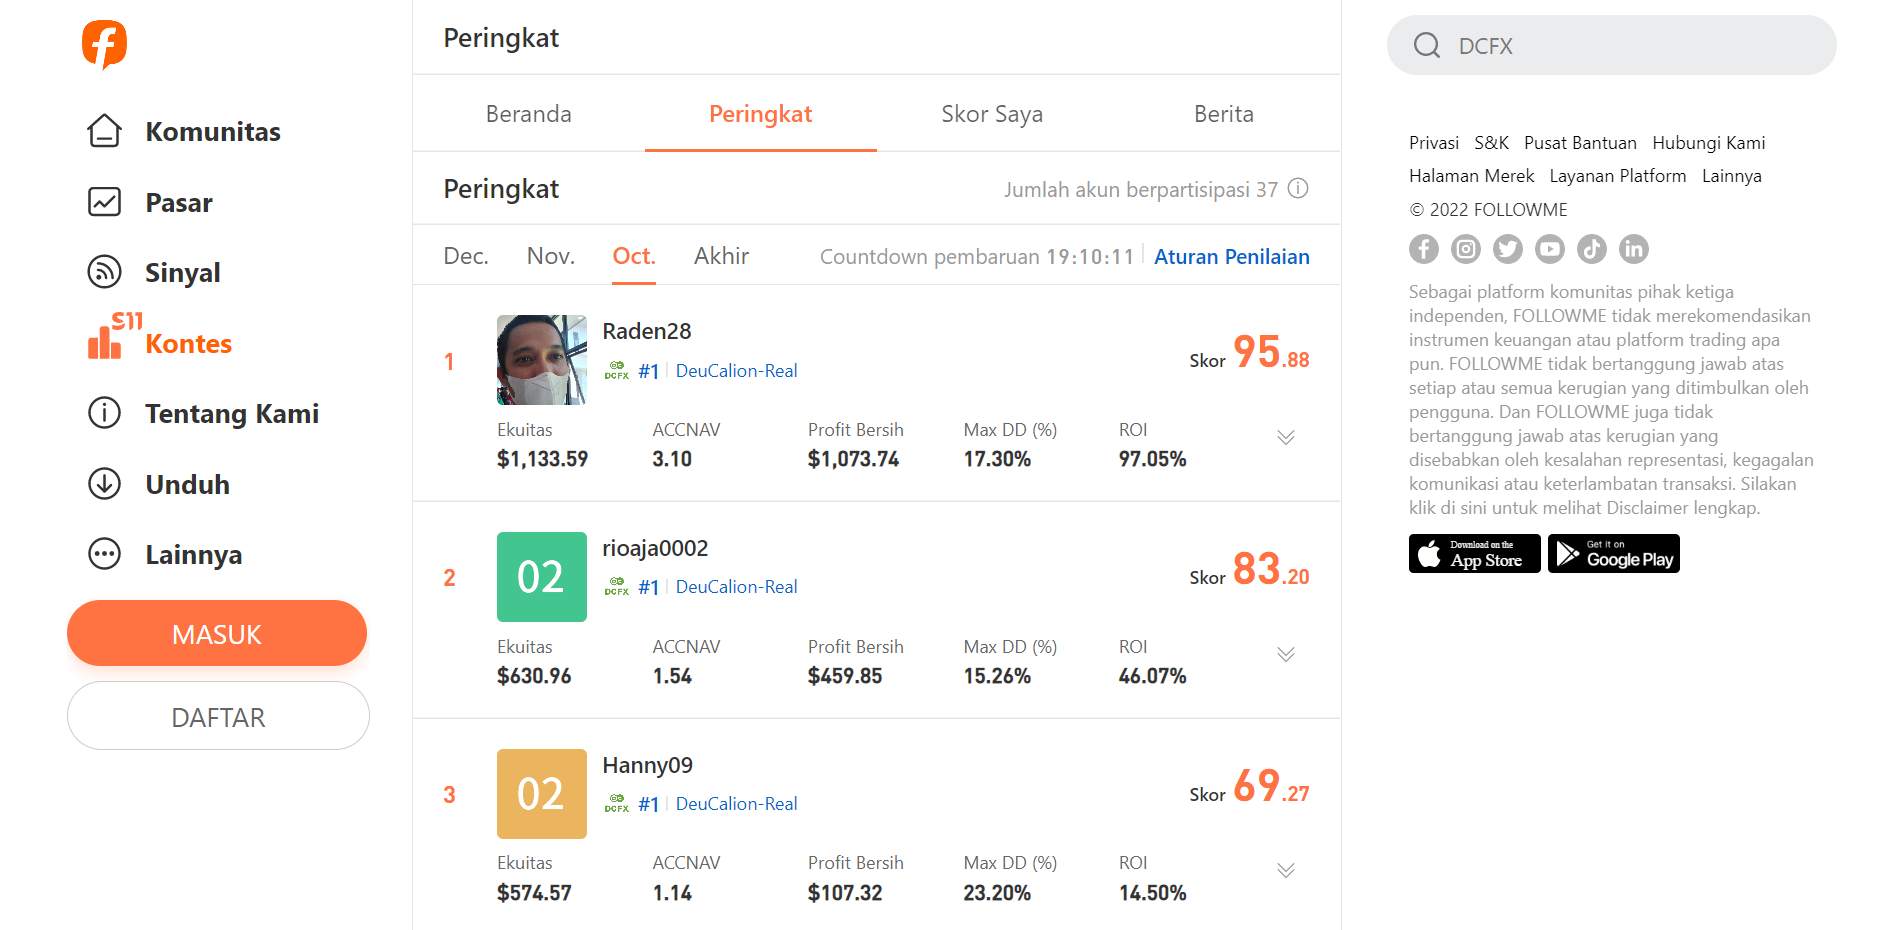Open the YouTube social icon

[x=1550, y=249]
